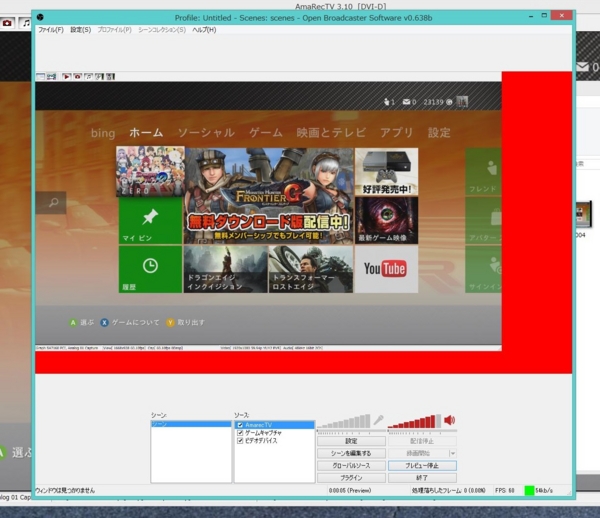Click the friends count icon in the previewed dashboard header
600x518 pixels.
coord(386,102)
